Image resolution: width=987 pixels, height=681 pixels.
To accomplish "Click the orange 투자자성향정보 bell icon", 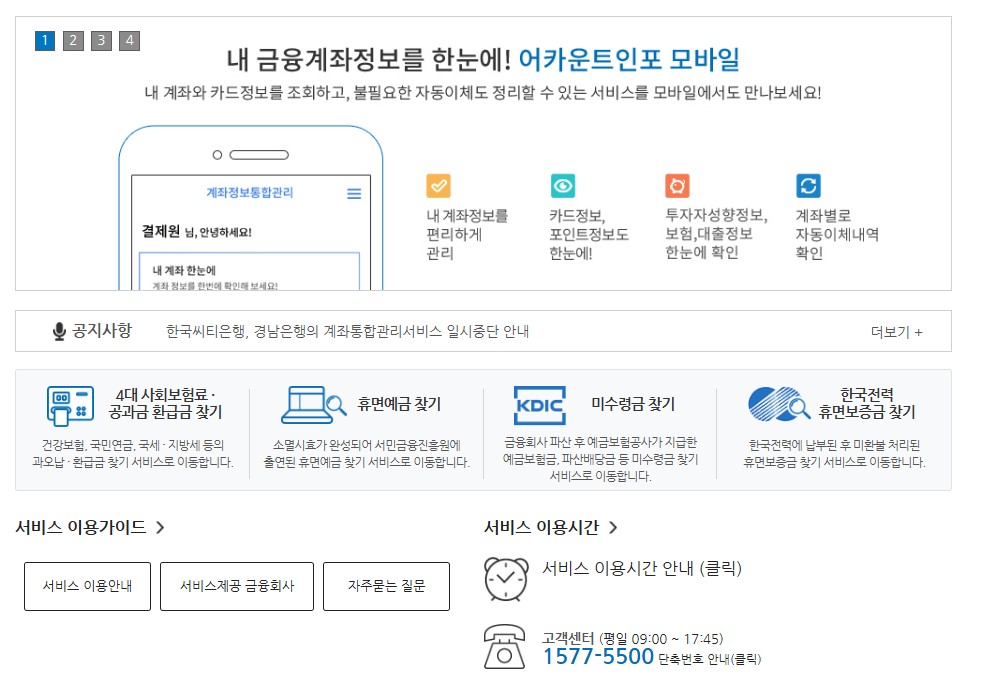I will [x=676, y=185].
